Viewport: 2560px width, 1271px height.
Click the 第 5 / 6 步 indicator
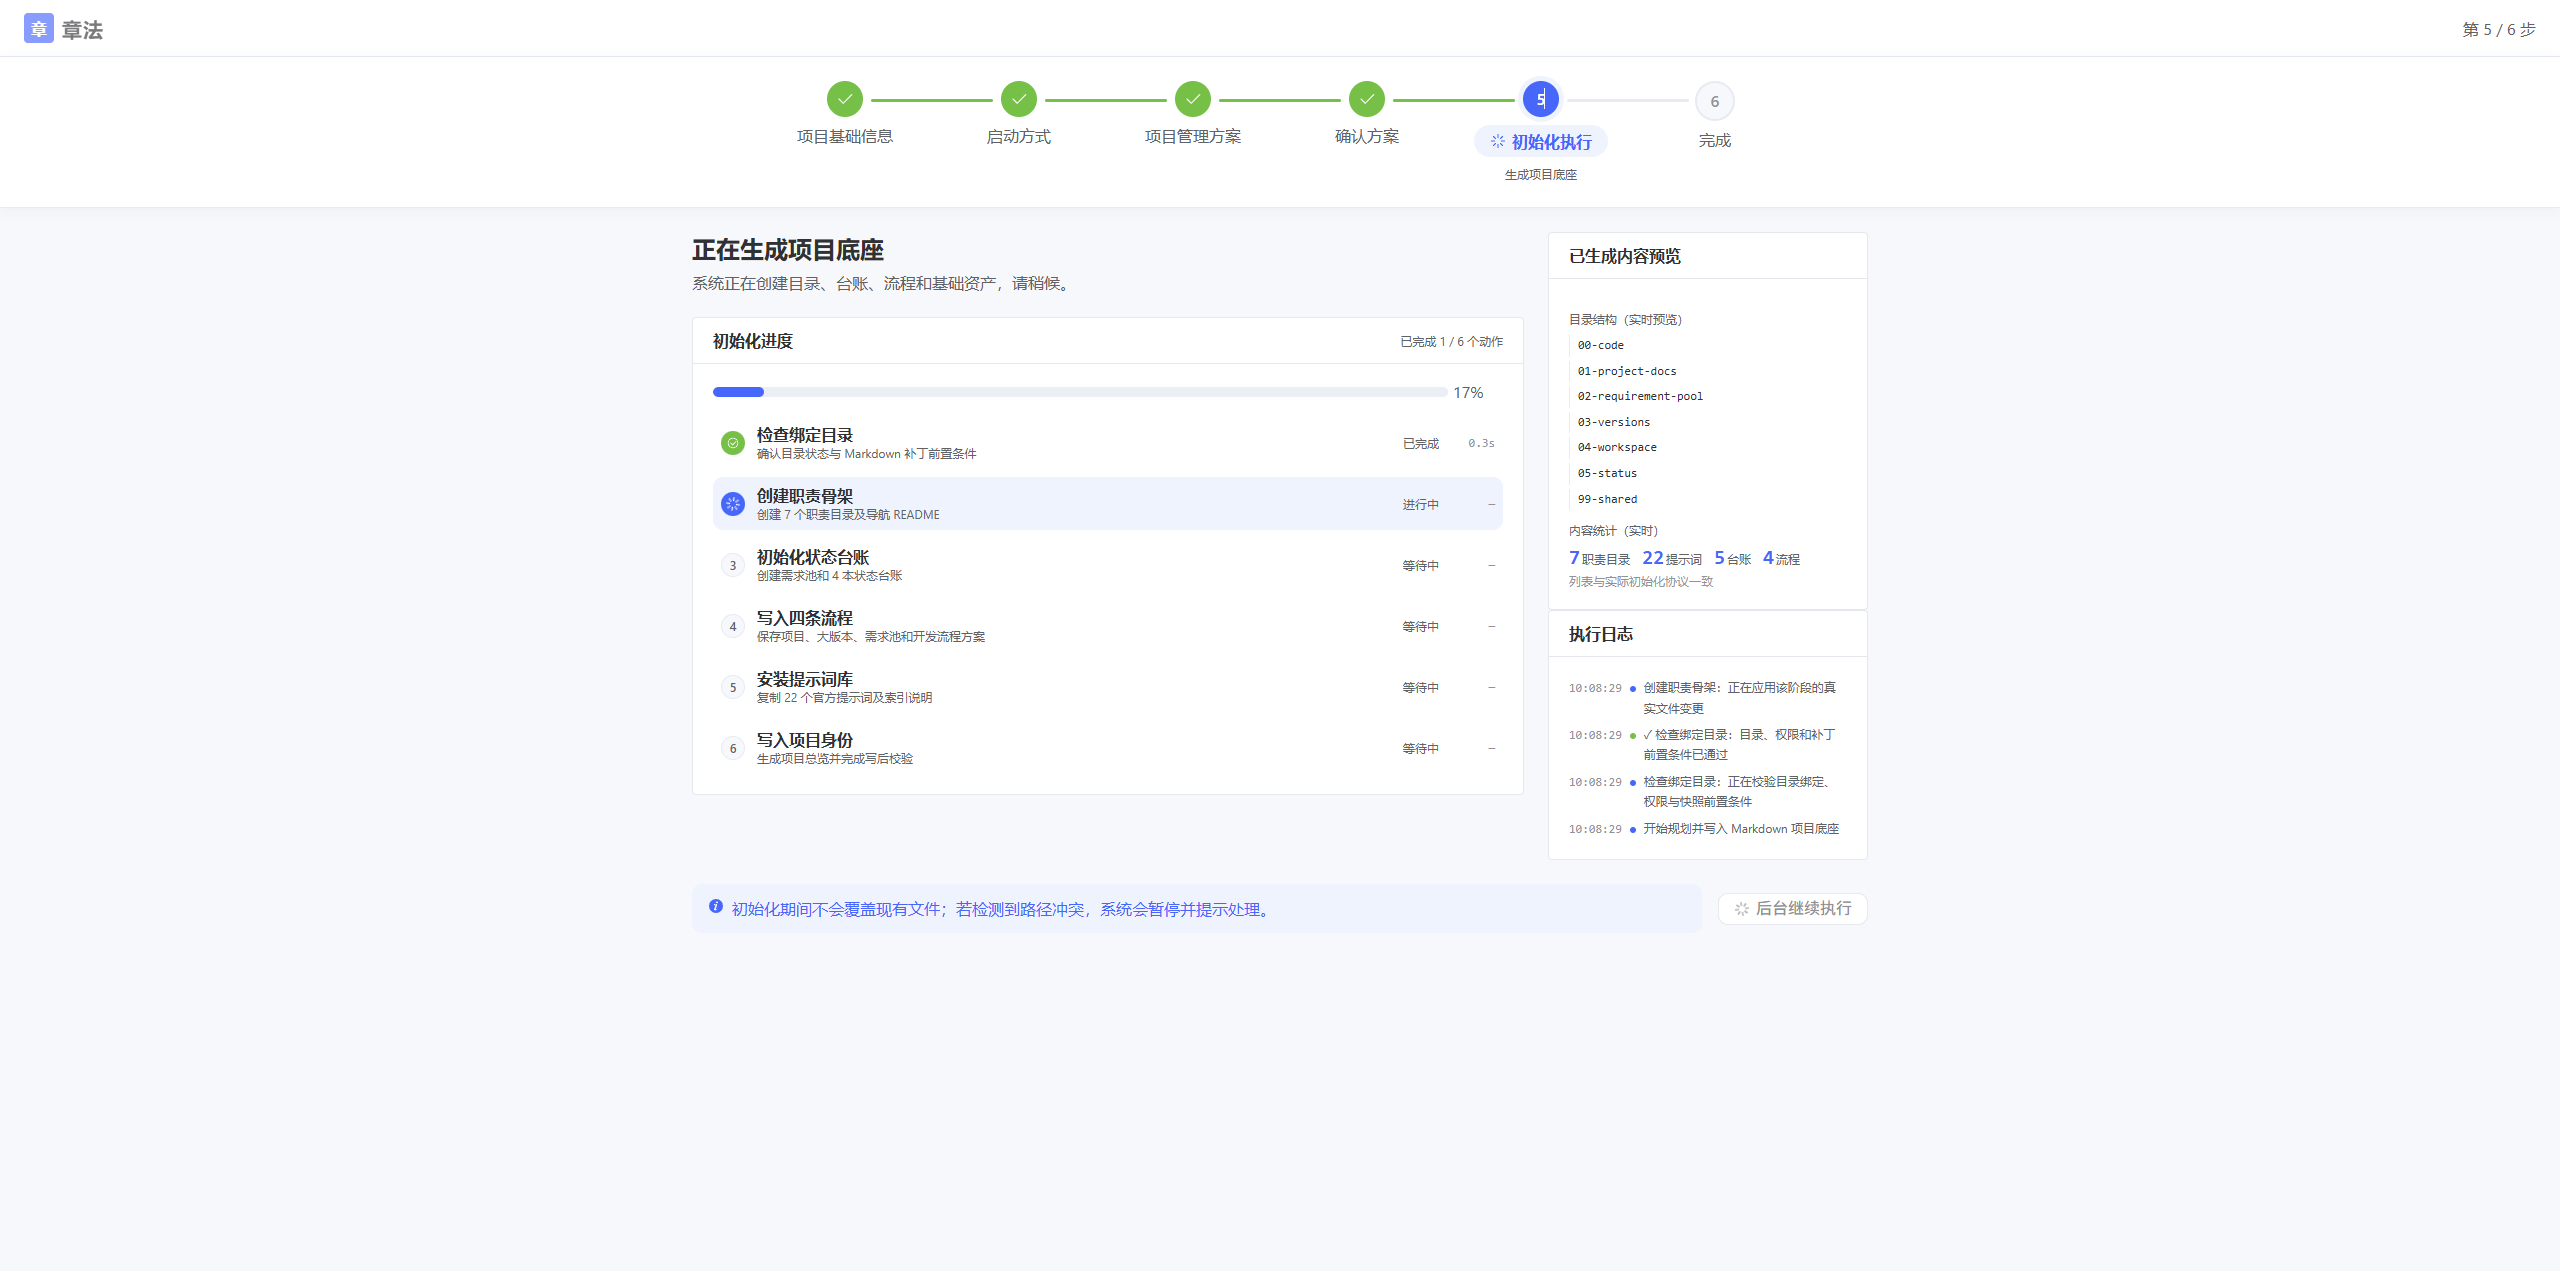point(2499,29)
